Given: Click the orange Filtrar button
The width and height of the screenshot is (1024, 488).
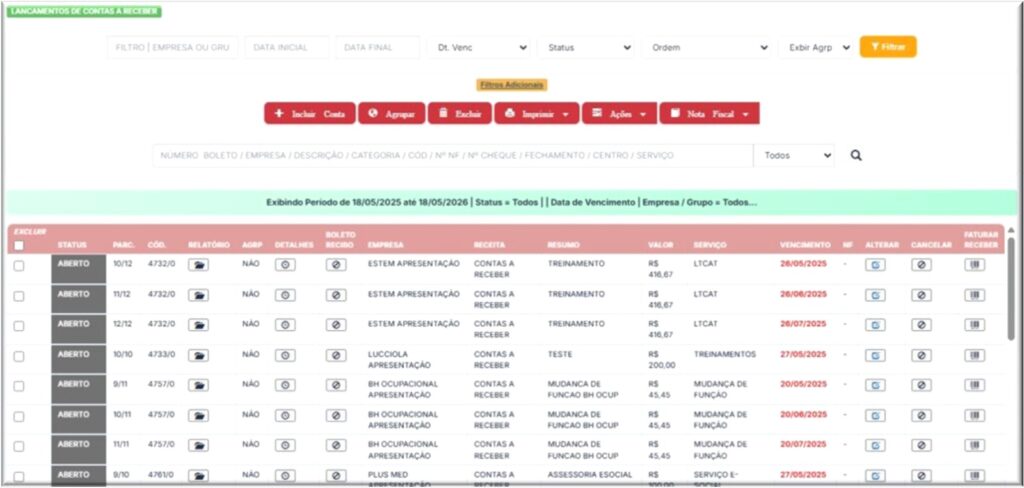Looking at the screenshot, I should pos(888,47).
